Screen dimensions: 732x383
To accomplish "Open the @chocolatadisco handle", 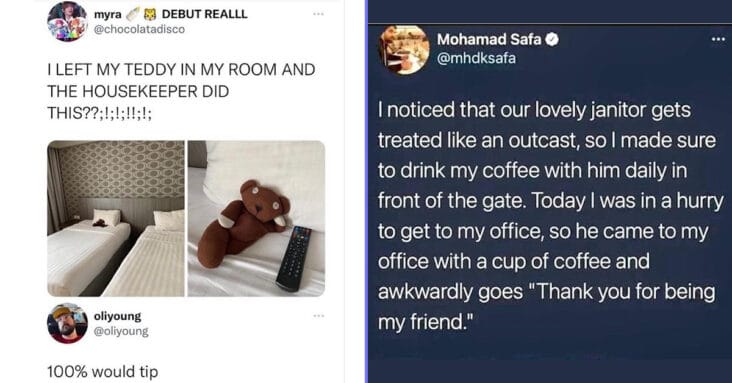I will point(139,29).
